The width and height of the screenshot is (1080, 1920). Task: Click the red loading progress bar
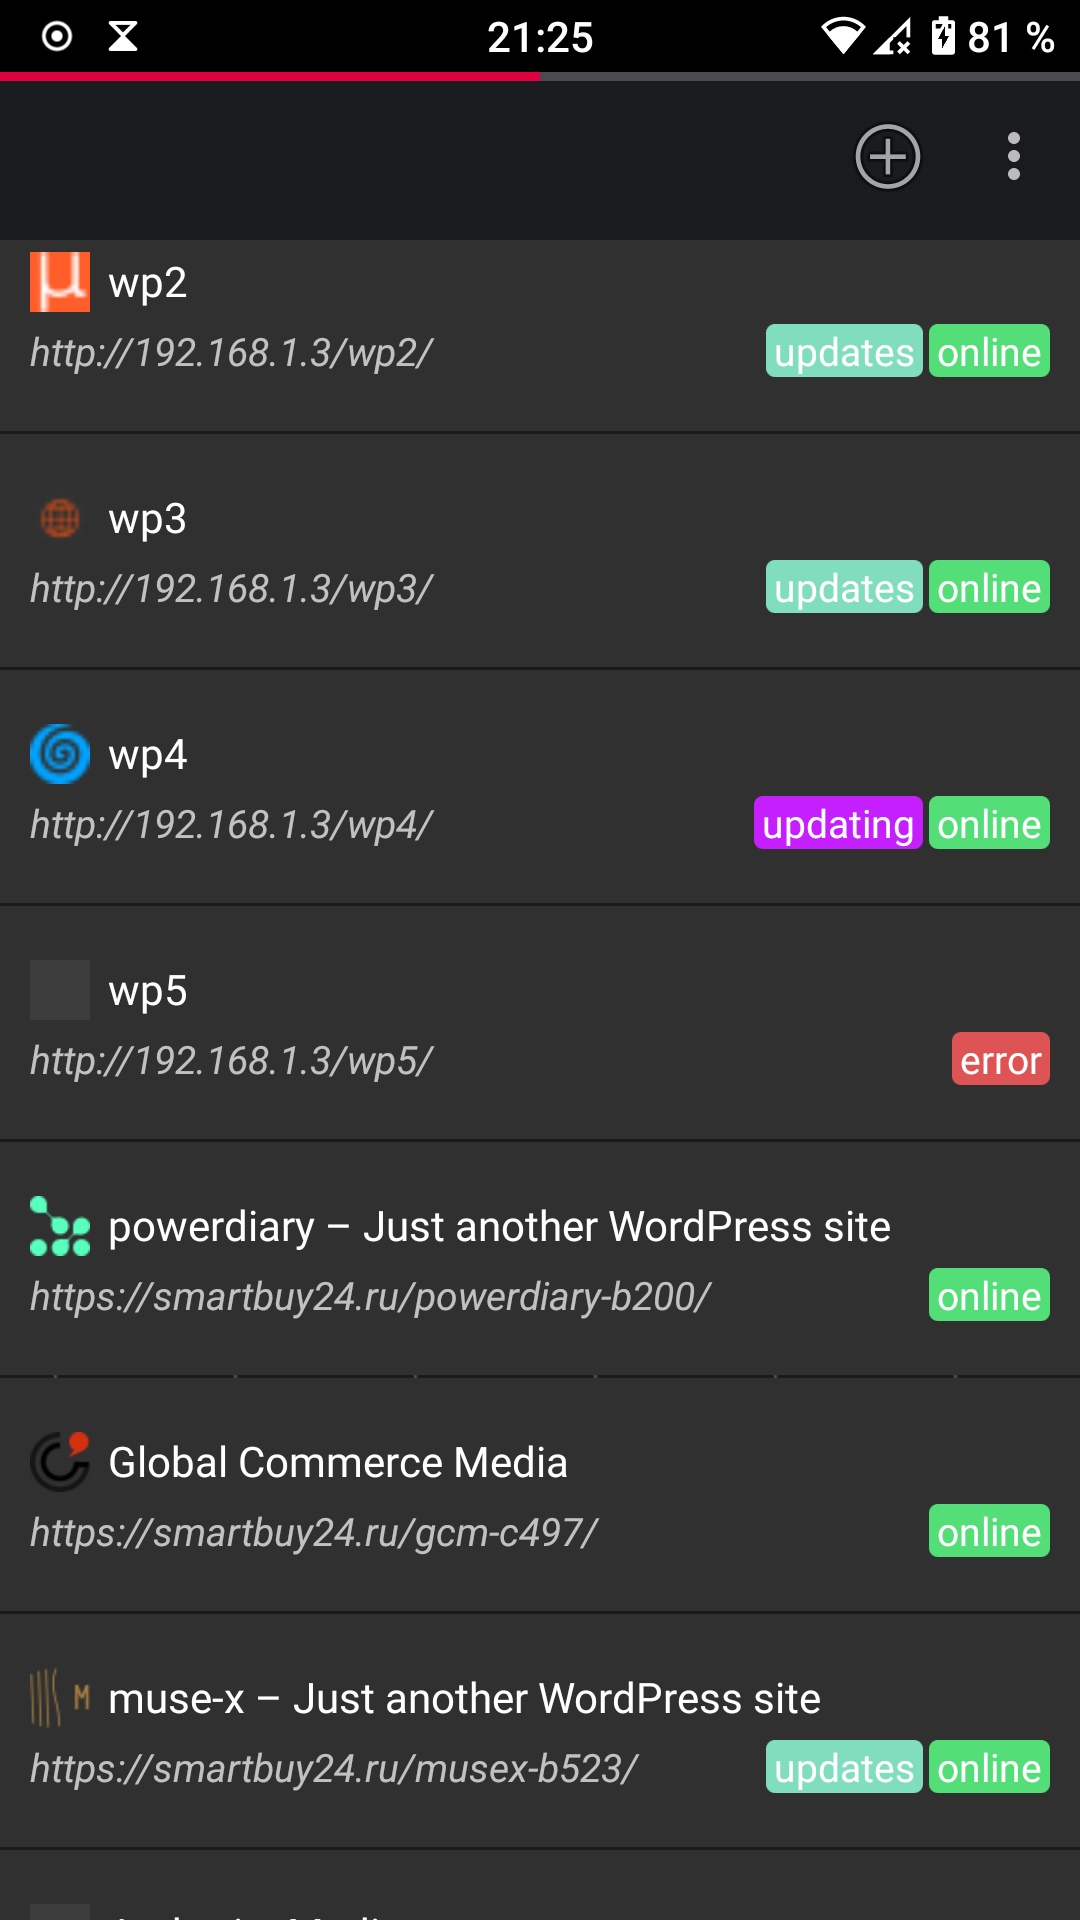coord(270,76)
